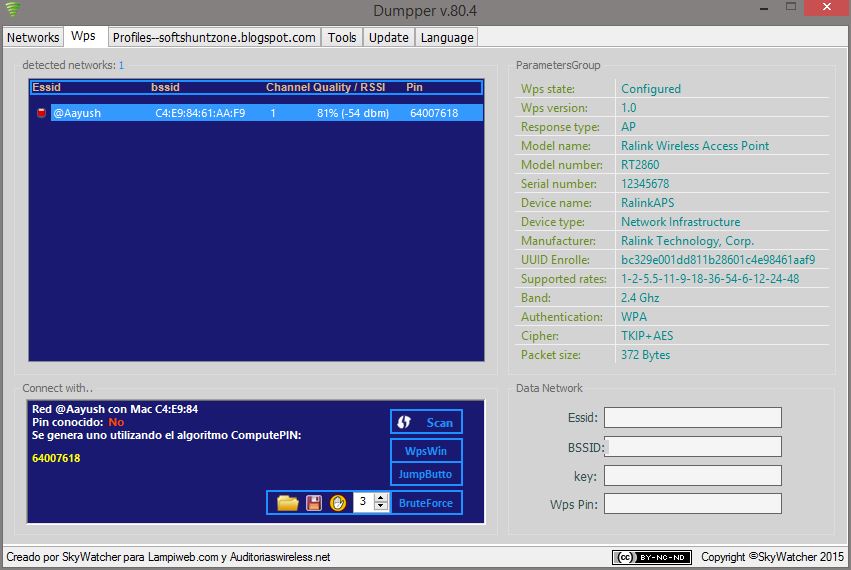
Task: Go to the Update tab
Action: [x=389, y=37]
